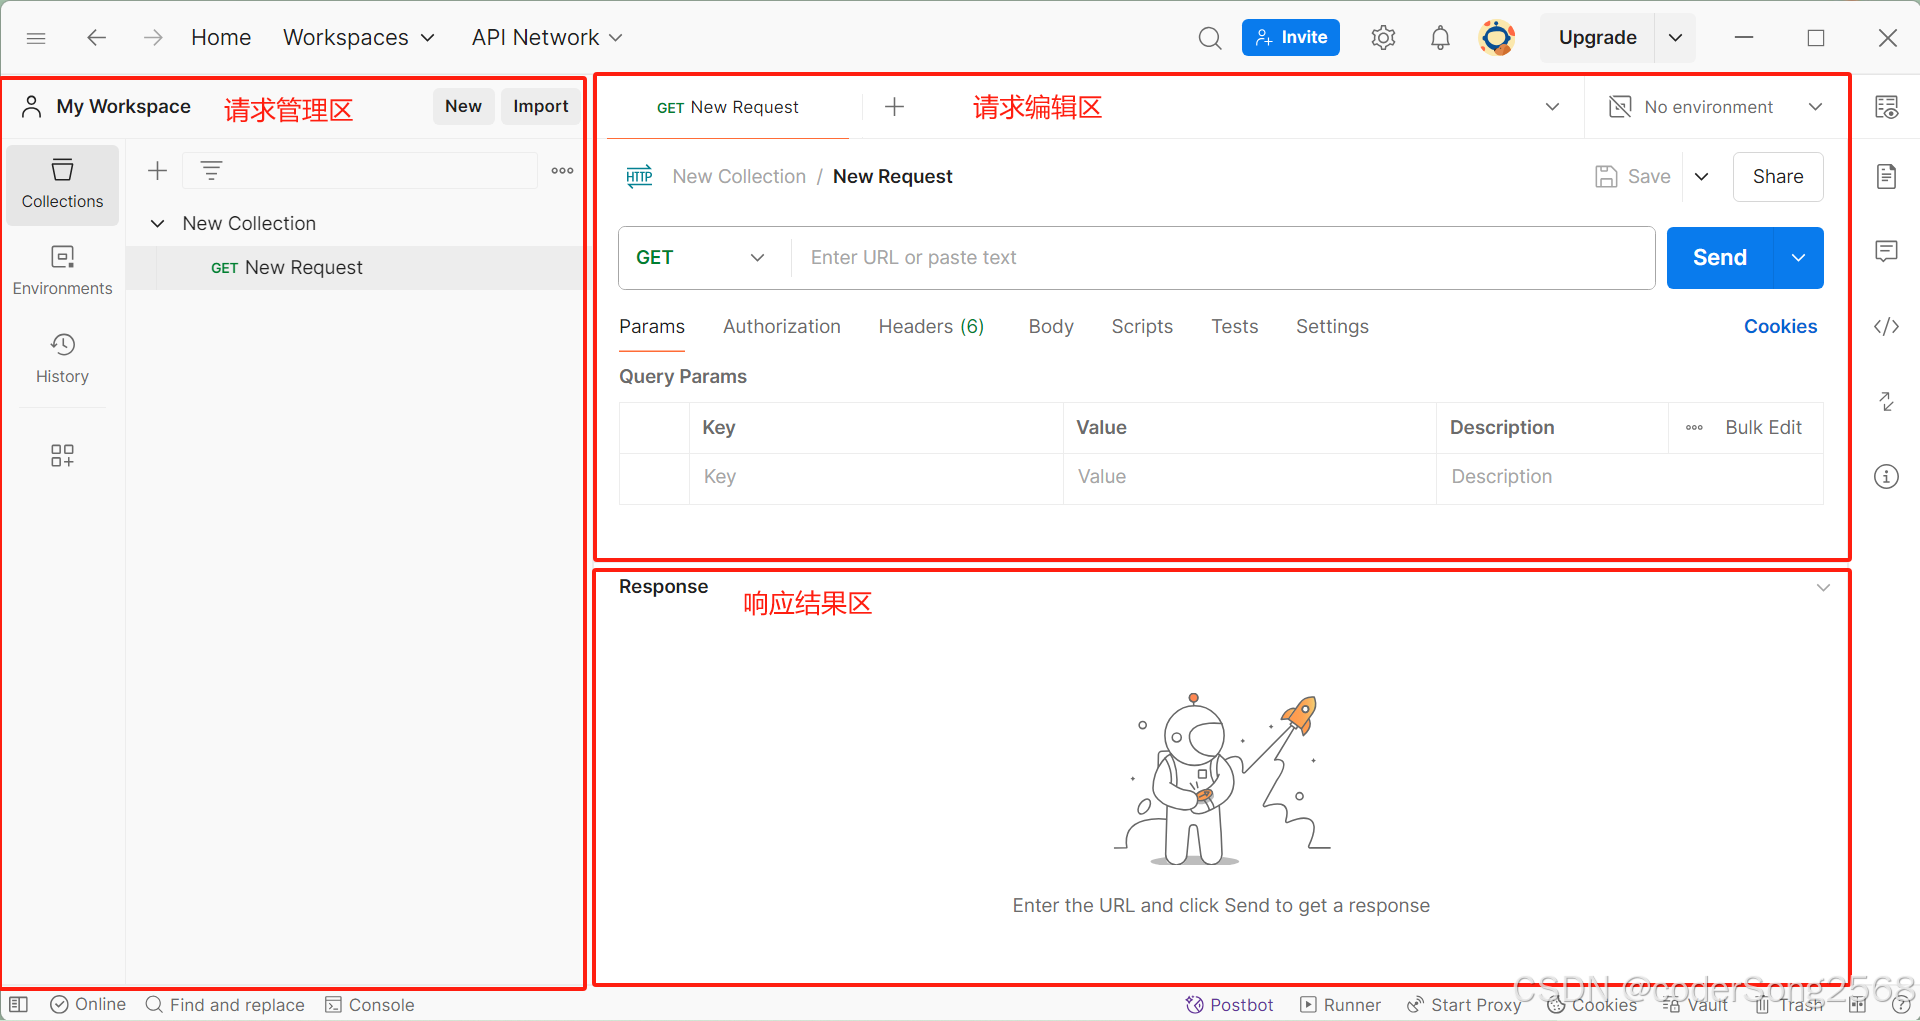
Task: Open the API Network dropdown
Action: point(547,38)
